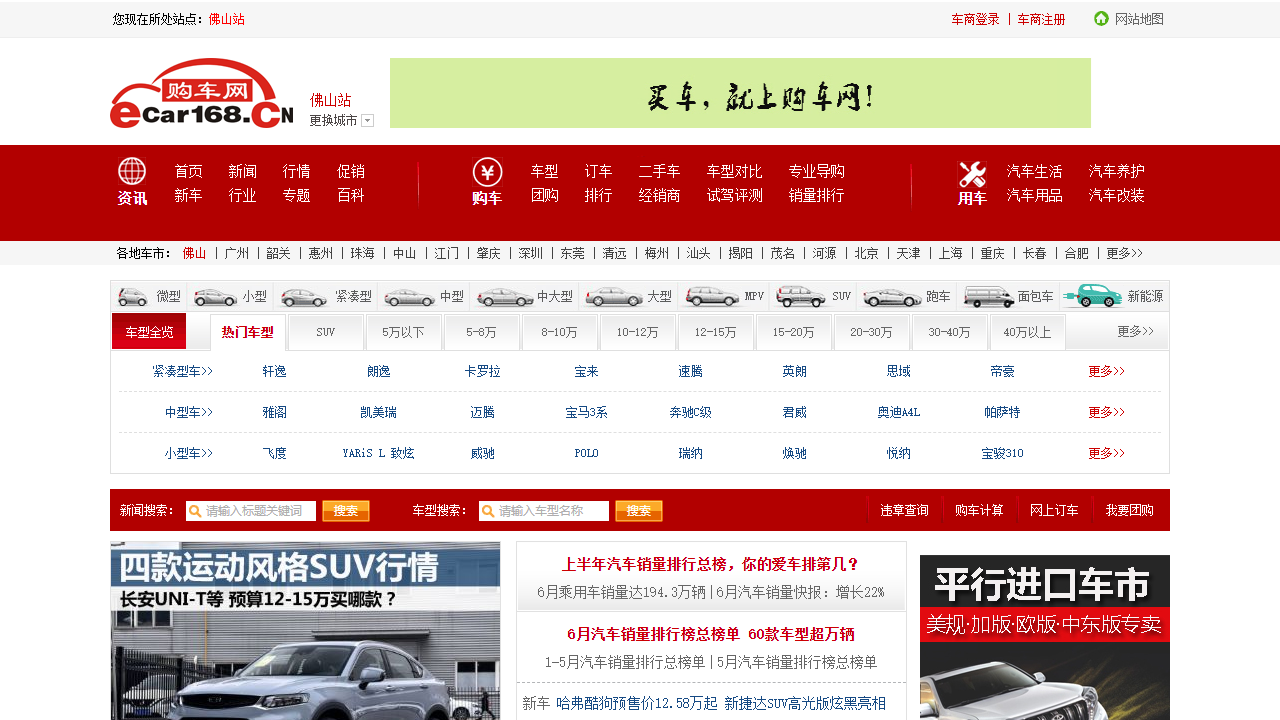Click the globe 资讯 icon
This screenshot has width=1280, height=720.
(132, 171)
